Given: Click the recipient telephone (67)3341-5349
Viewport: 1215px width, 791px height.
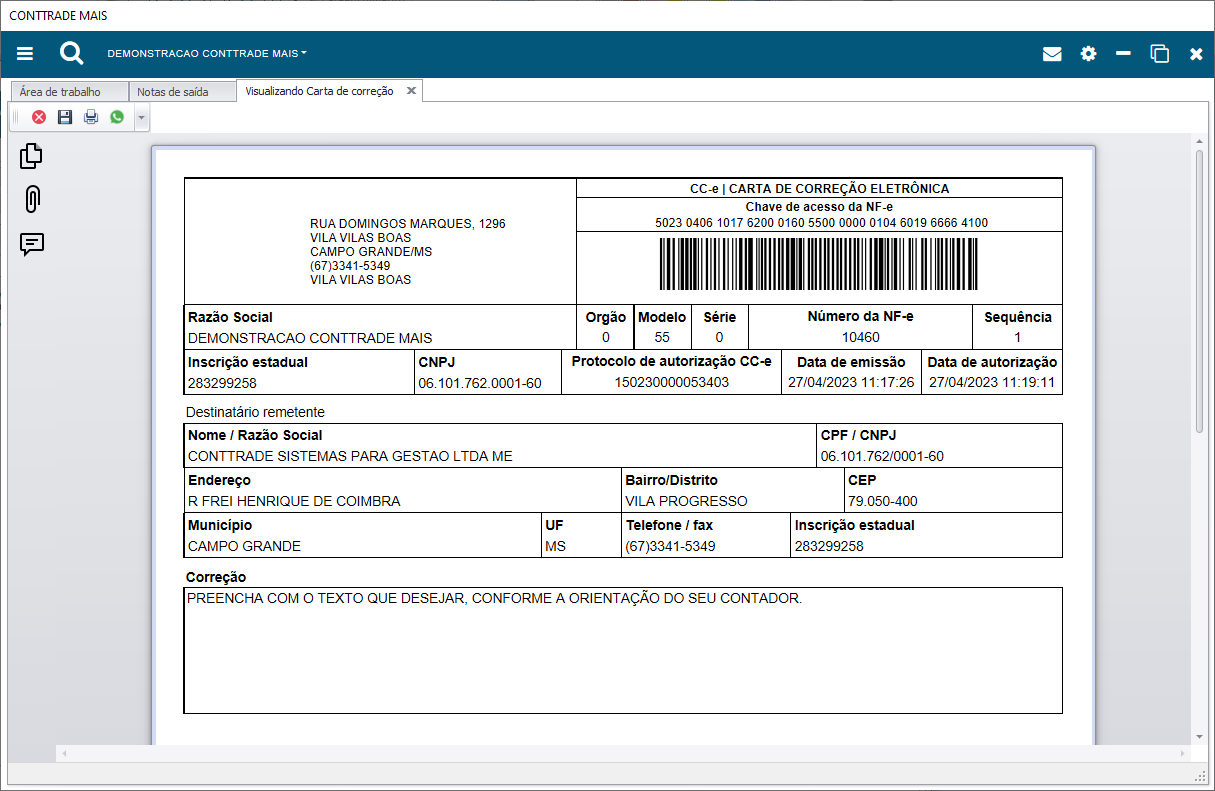Looking at the screenshot, I should click(670, 546).
